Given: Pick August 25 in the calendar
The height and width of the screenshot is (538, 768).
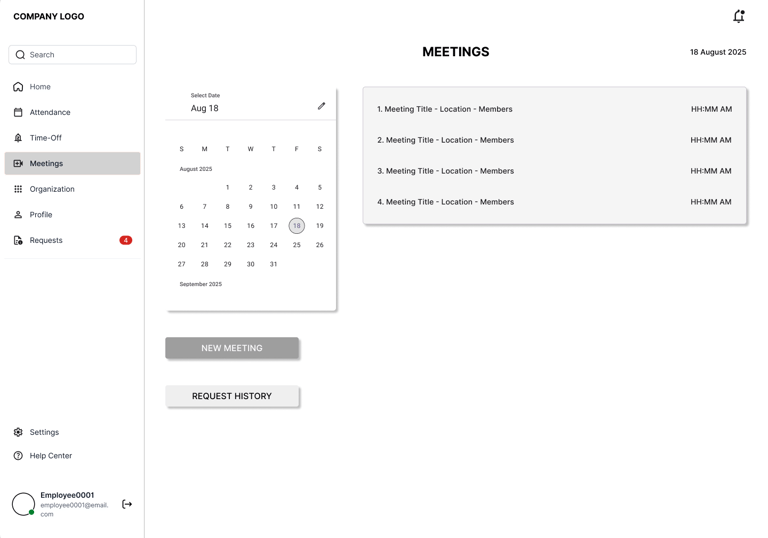Looking at the screenshot, I should pos(297,245).
